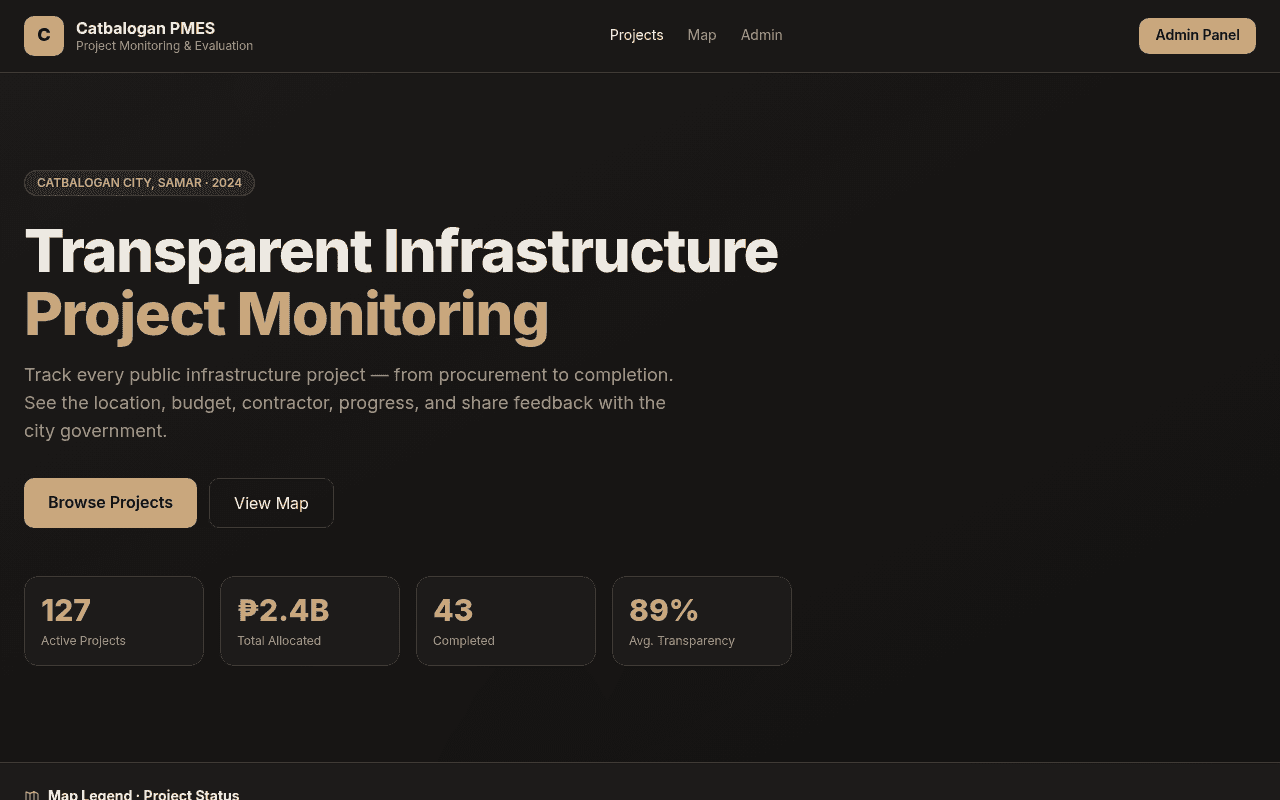The width and height of the screenshot is (1280, 800).
Task: Open the Projects nav item
Action: [636, 35]
